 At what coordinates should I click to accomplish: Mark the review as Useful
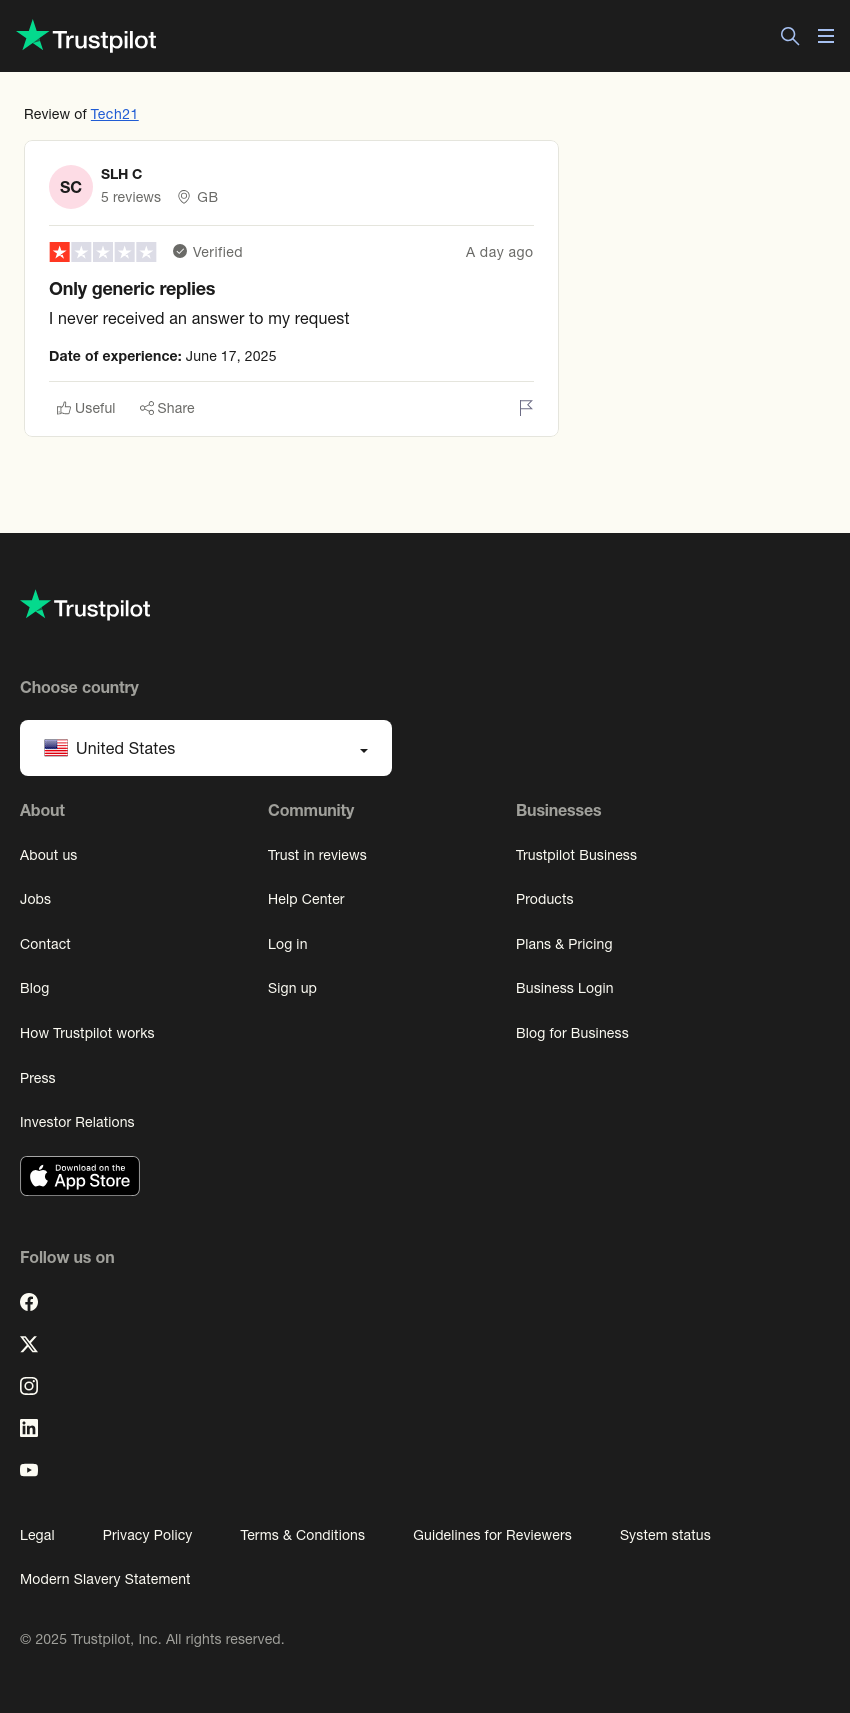(x=86, y=408)
